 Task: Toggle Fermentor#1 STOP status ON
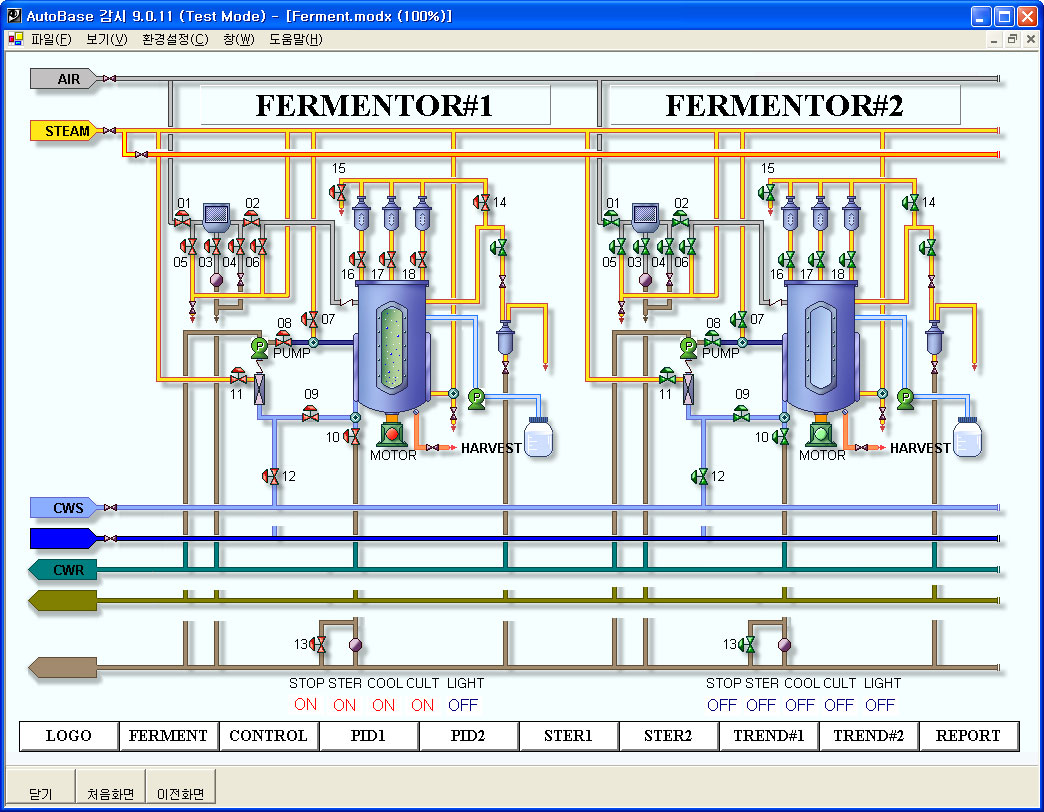306,704
